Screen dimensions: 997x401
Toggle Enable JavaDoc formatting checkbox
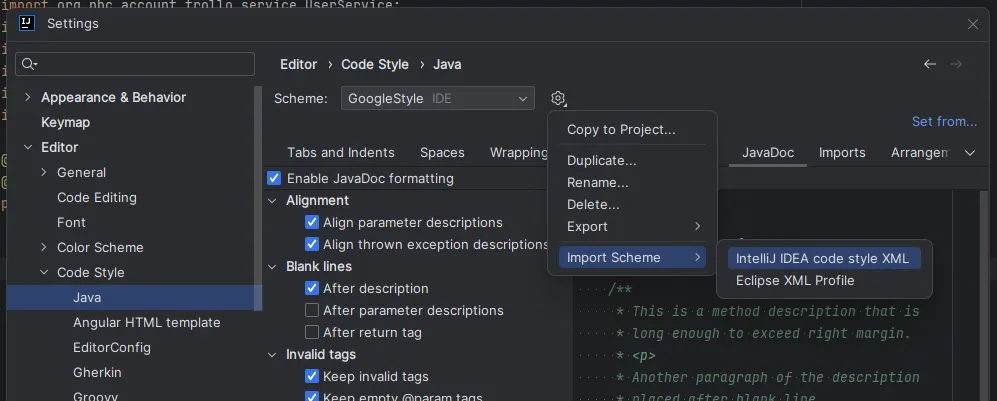(x=275, y=178)
